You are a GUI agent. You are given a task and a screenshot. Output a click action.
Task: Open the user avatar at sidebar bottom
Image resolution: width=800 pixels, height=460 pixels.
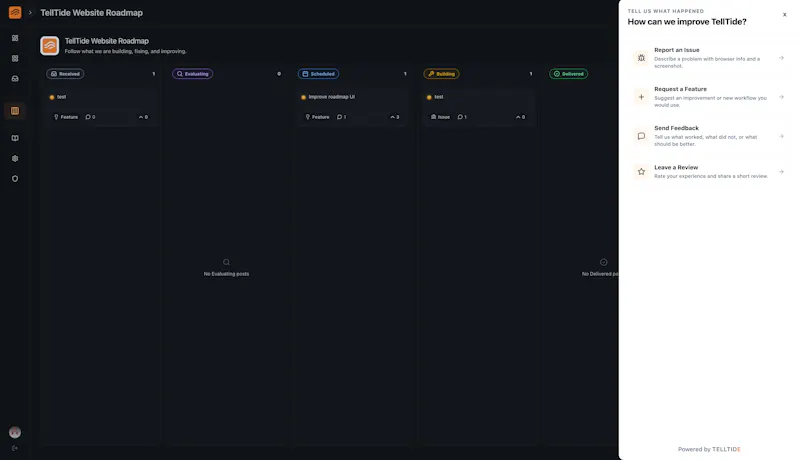click(x=15, y=432)
